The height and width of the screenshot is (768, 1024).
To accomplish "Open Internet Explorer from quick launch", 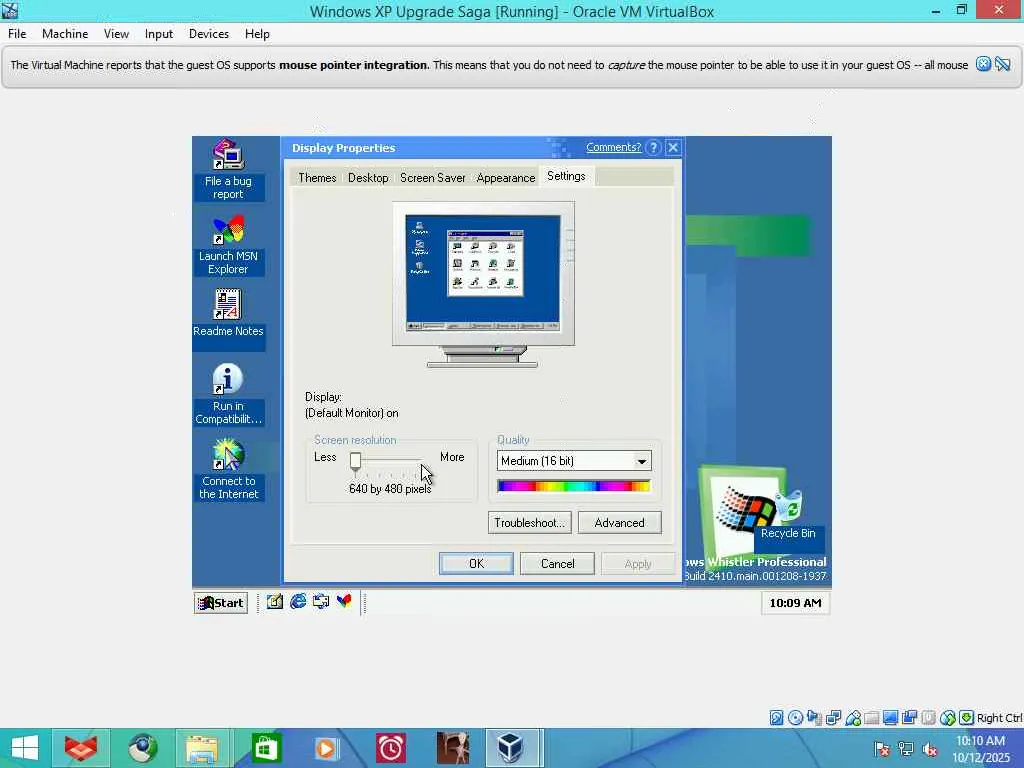I will (x=298, y=601).
